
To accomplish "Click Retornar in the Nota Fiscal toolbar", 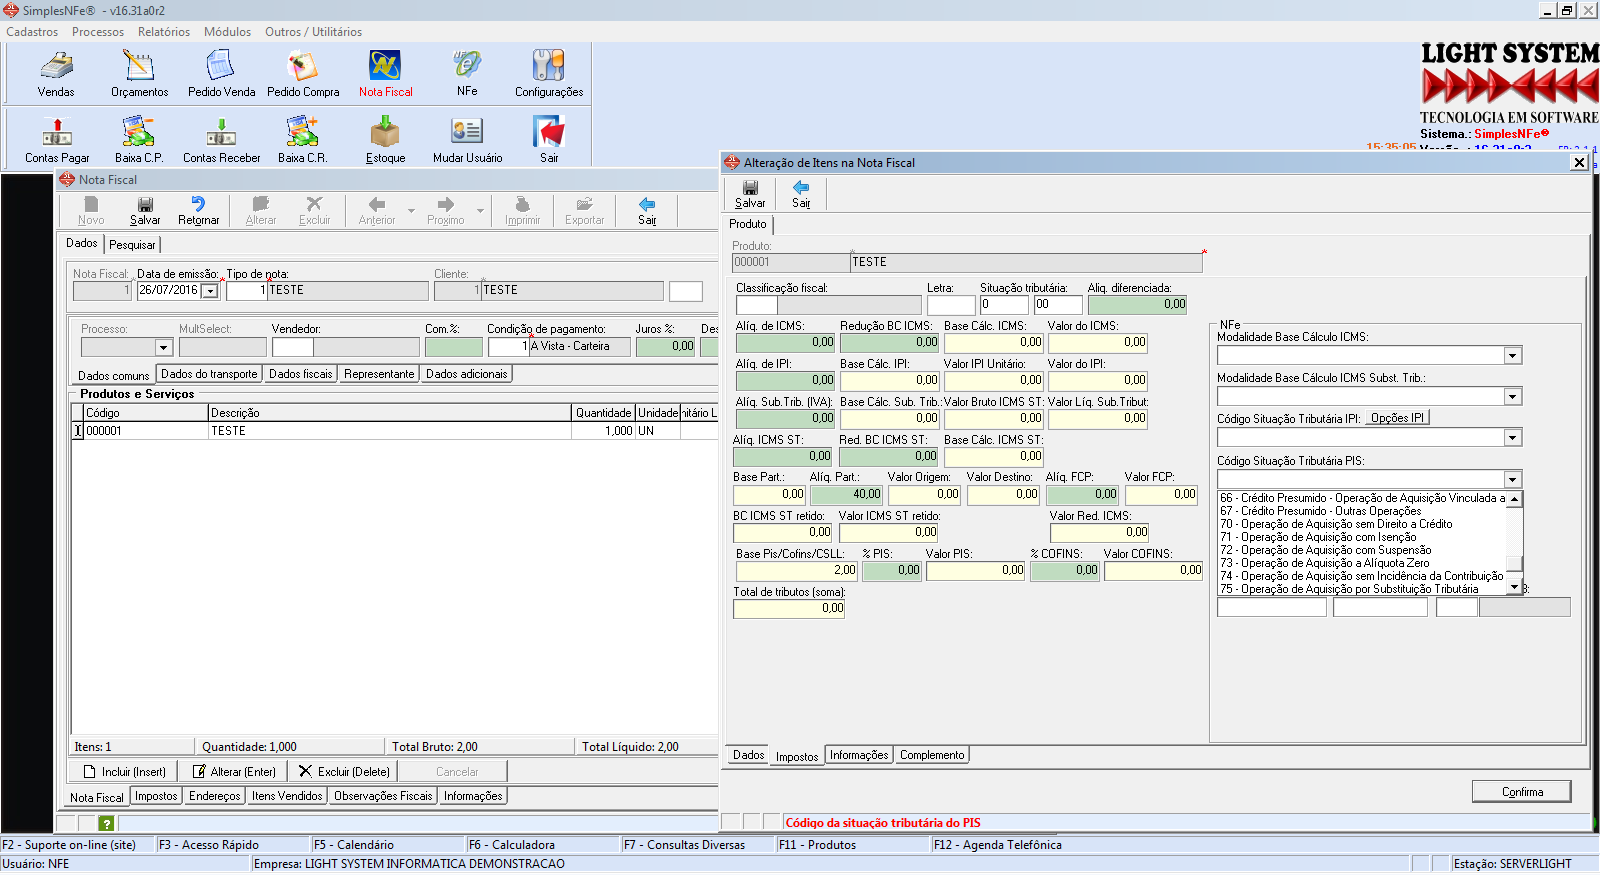I will tap(198, 211).
